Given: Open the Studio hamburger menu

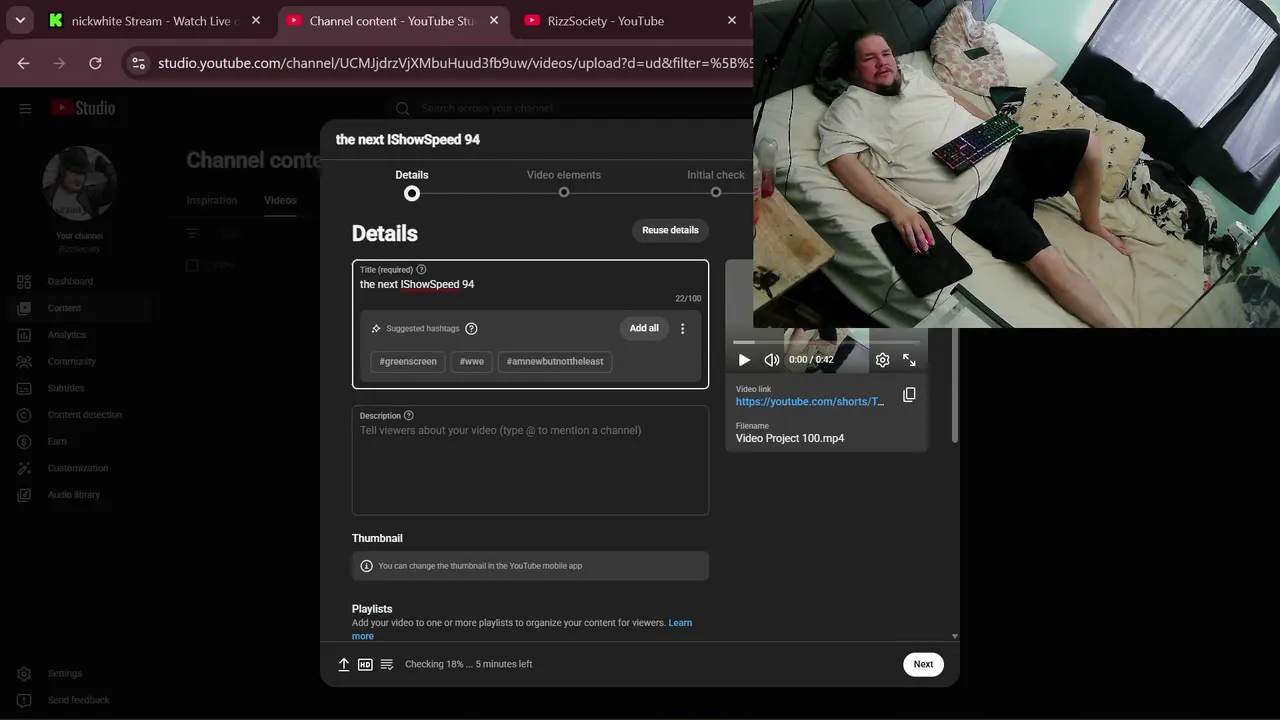Looking at the screenshot, I should click(25, 109).
